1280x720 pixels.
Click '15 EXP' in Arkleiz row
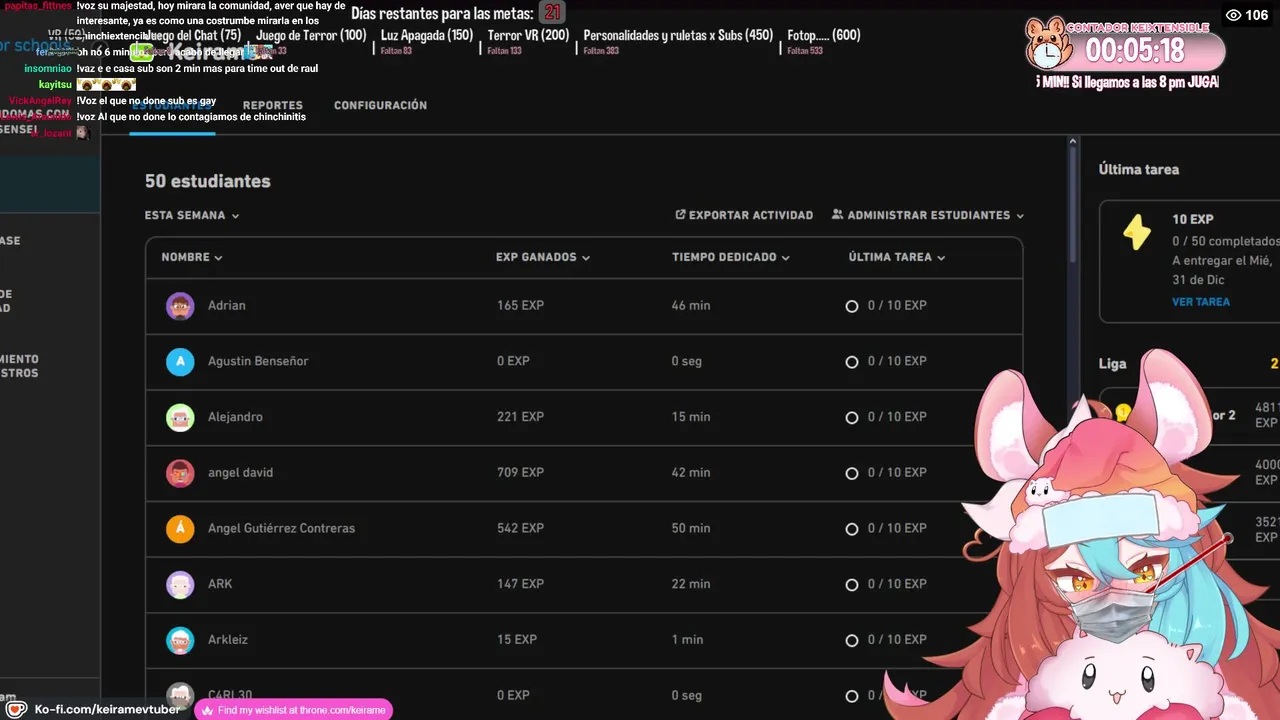click(517, 639)
